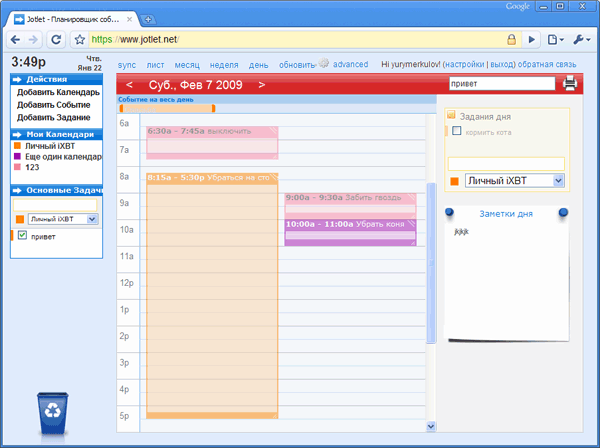Viewport: 600px width, 448px height.
Task: Click the Заметки дня heading
Action: [506, 214]
